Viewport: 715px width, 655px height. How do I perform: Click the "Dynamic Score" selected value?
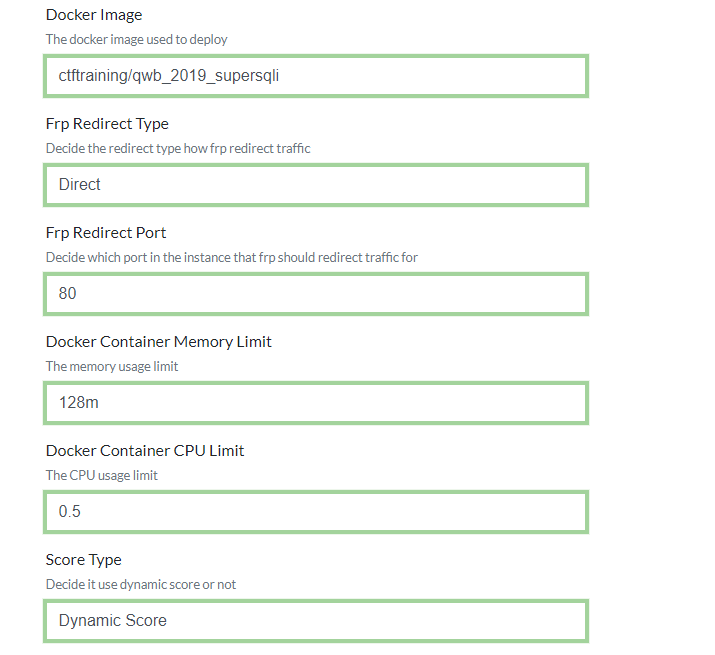(113, 621)
